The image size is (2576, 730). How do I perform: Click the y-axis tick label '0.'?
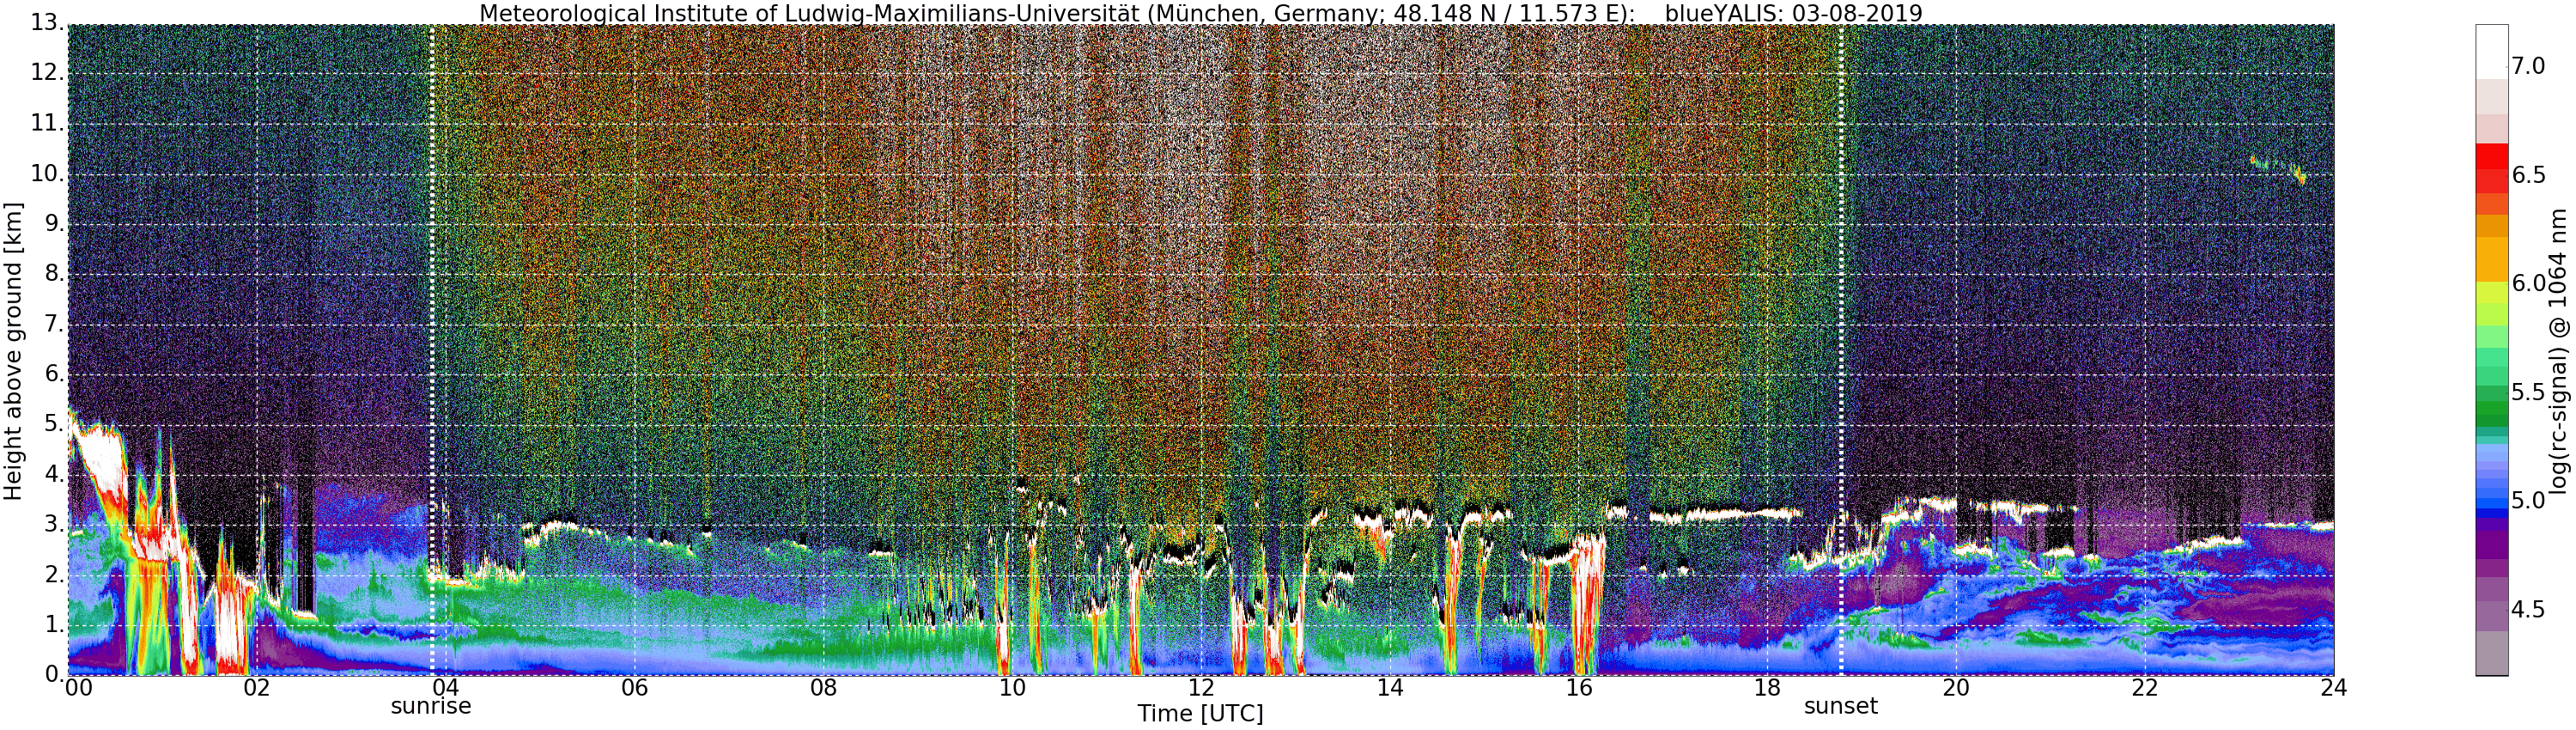(54, 674)
